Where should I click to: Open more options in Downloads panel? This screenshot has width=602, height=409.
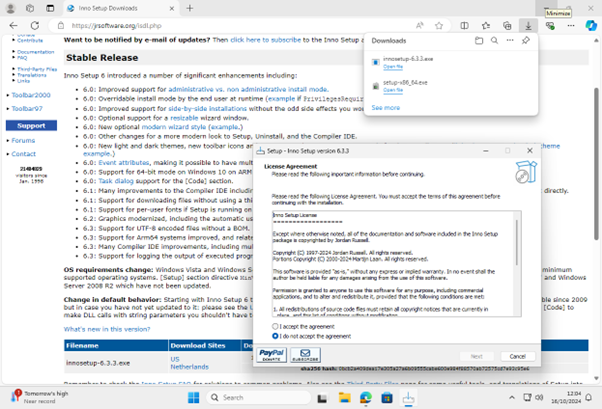[510, 41]
